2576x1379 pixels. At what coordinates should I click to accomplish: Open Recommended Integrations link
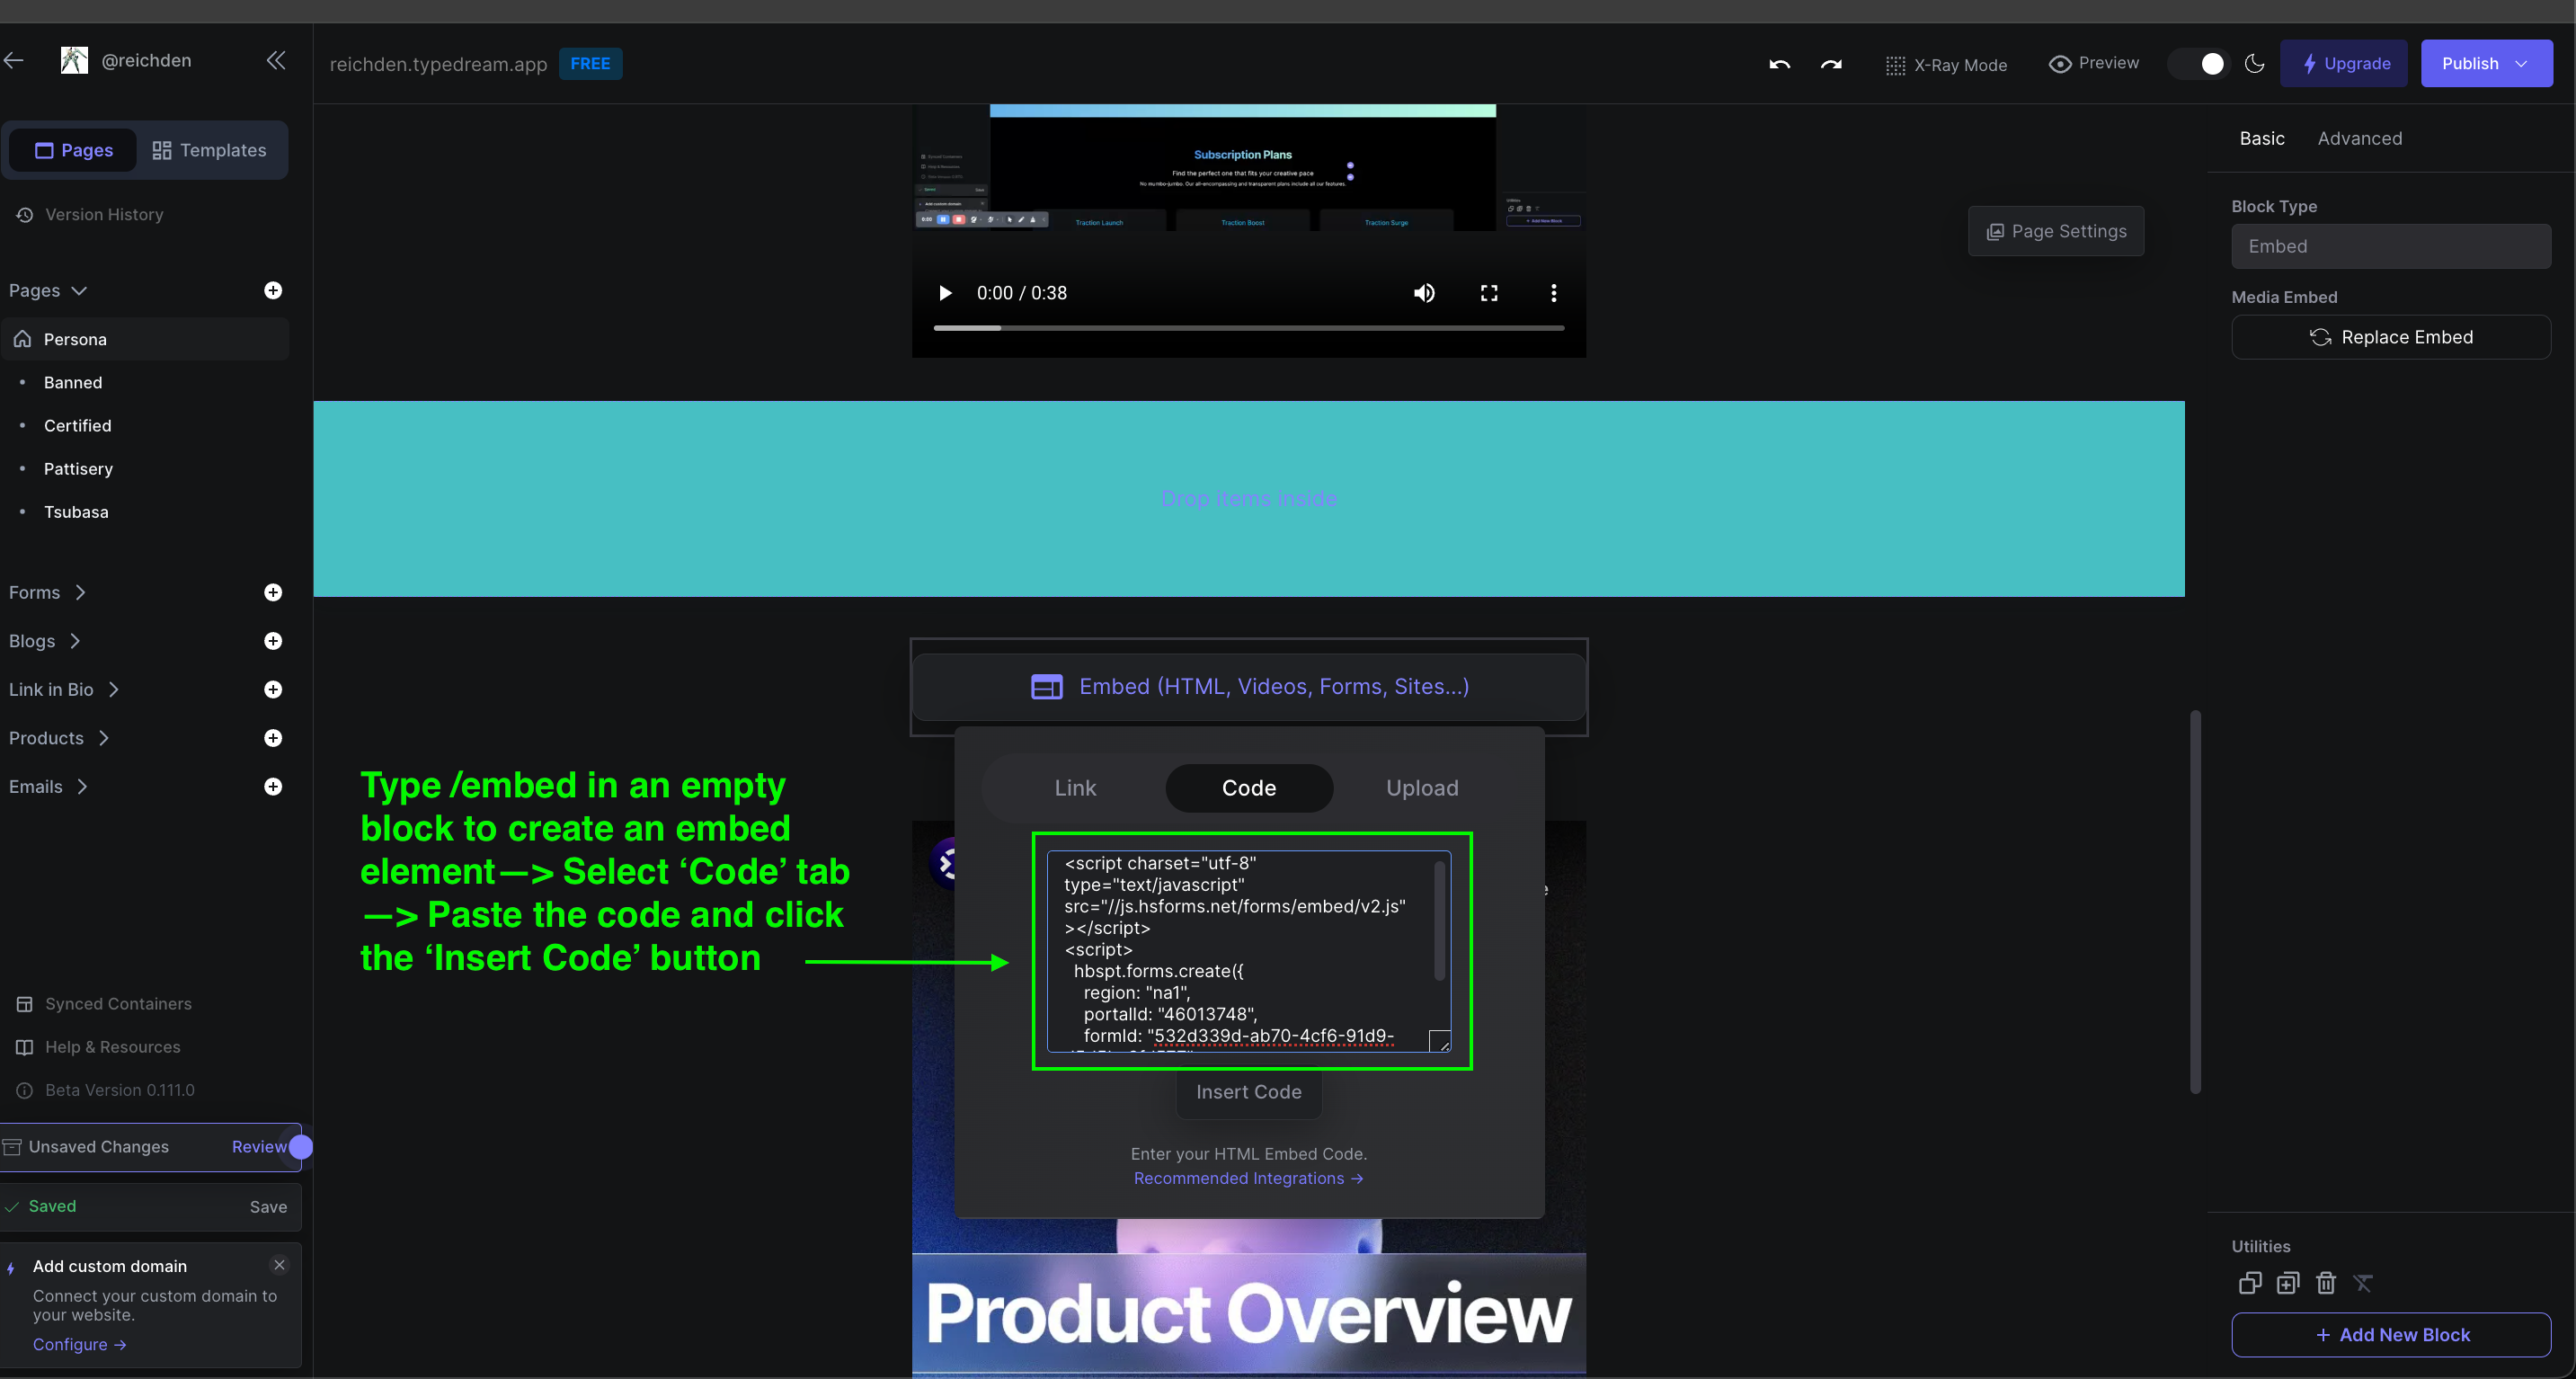pyautogui.click(x=1248, y=1178)
